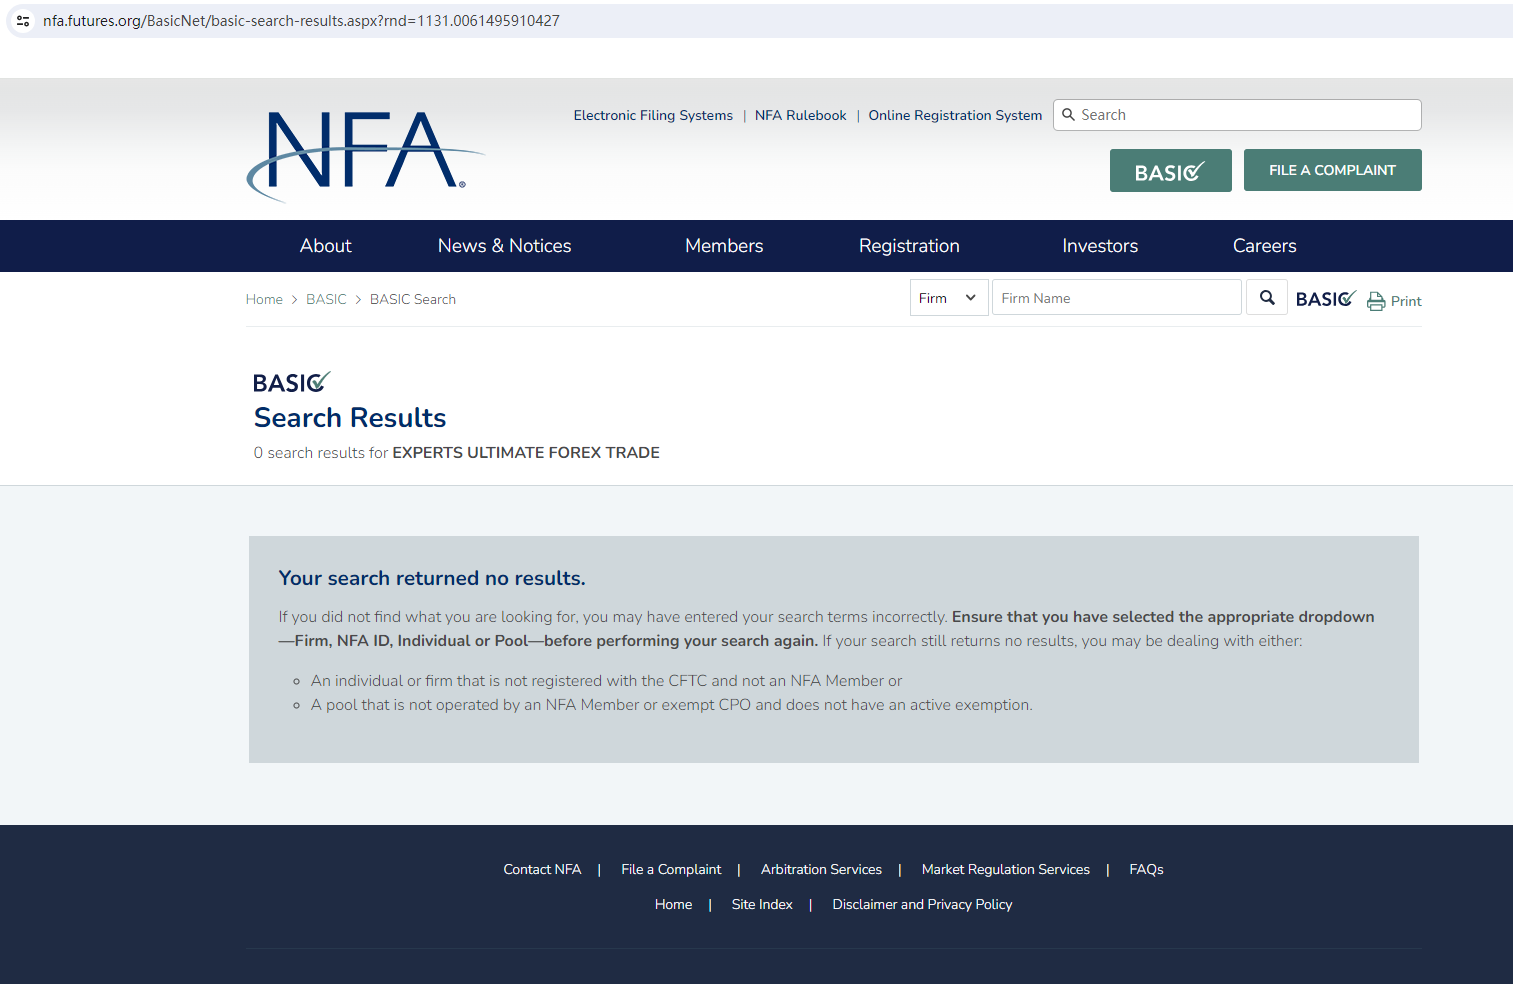The image size is (1513, 984).
Task: Open the Careers menu
Action: (x=1264, y=246)
